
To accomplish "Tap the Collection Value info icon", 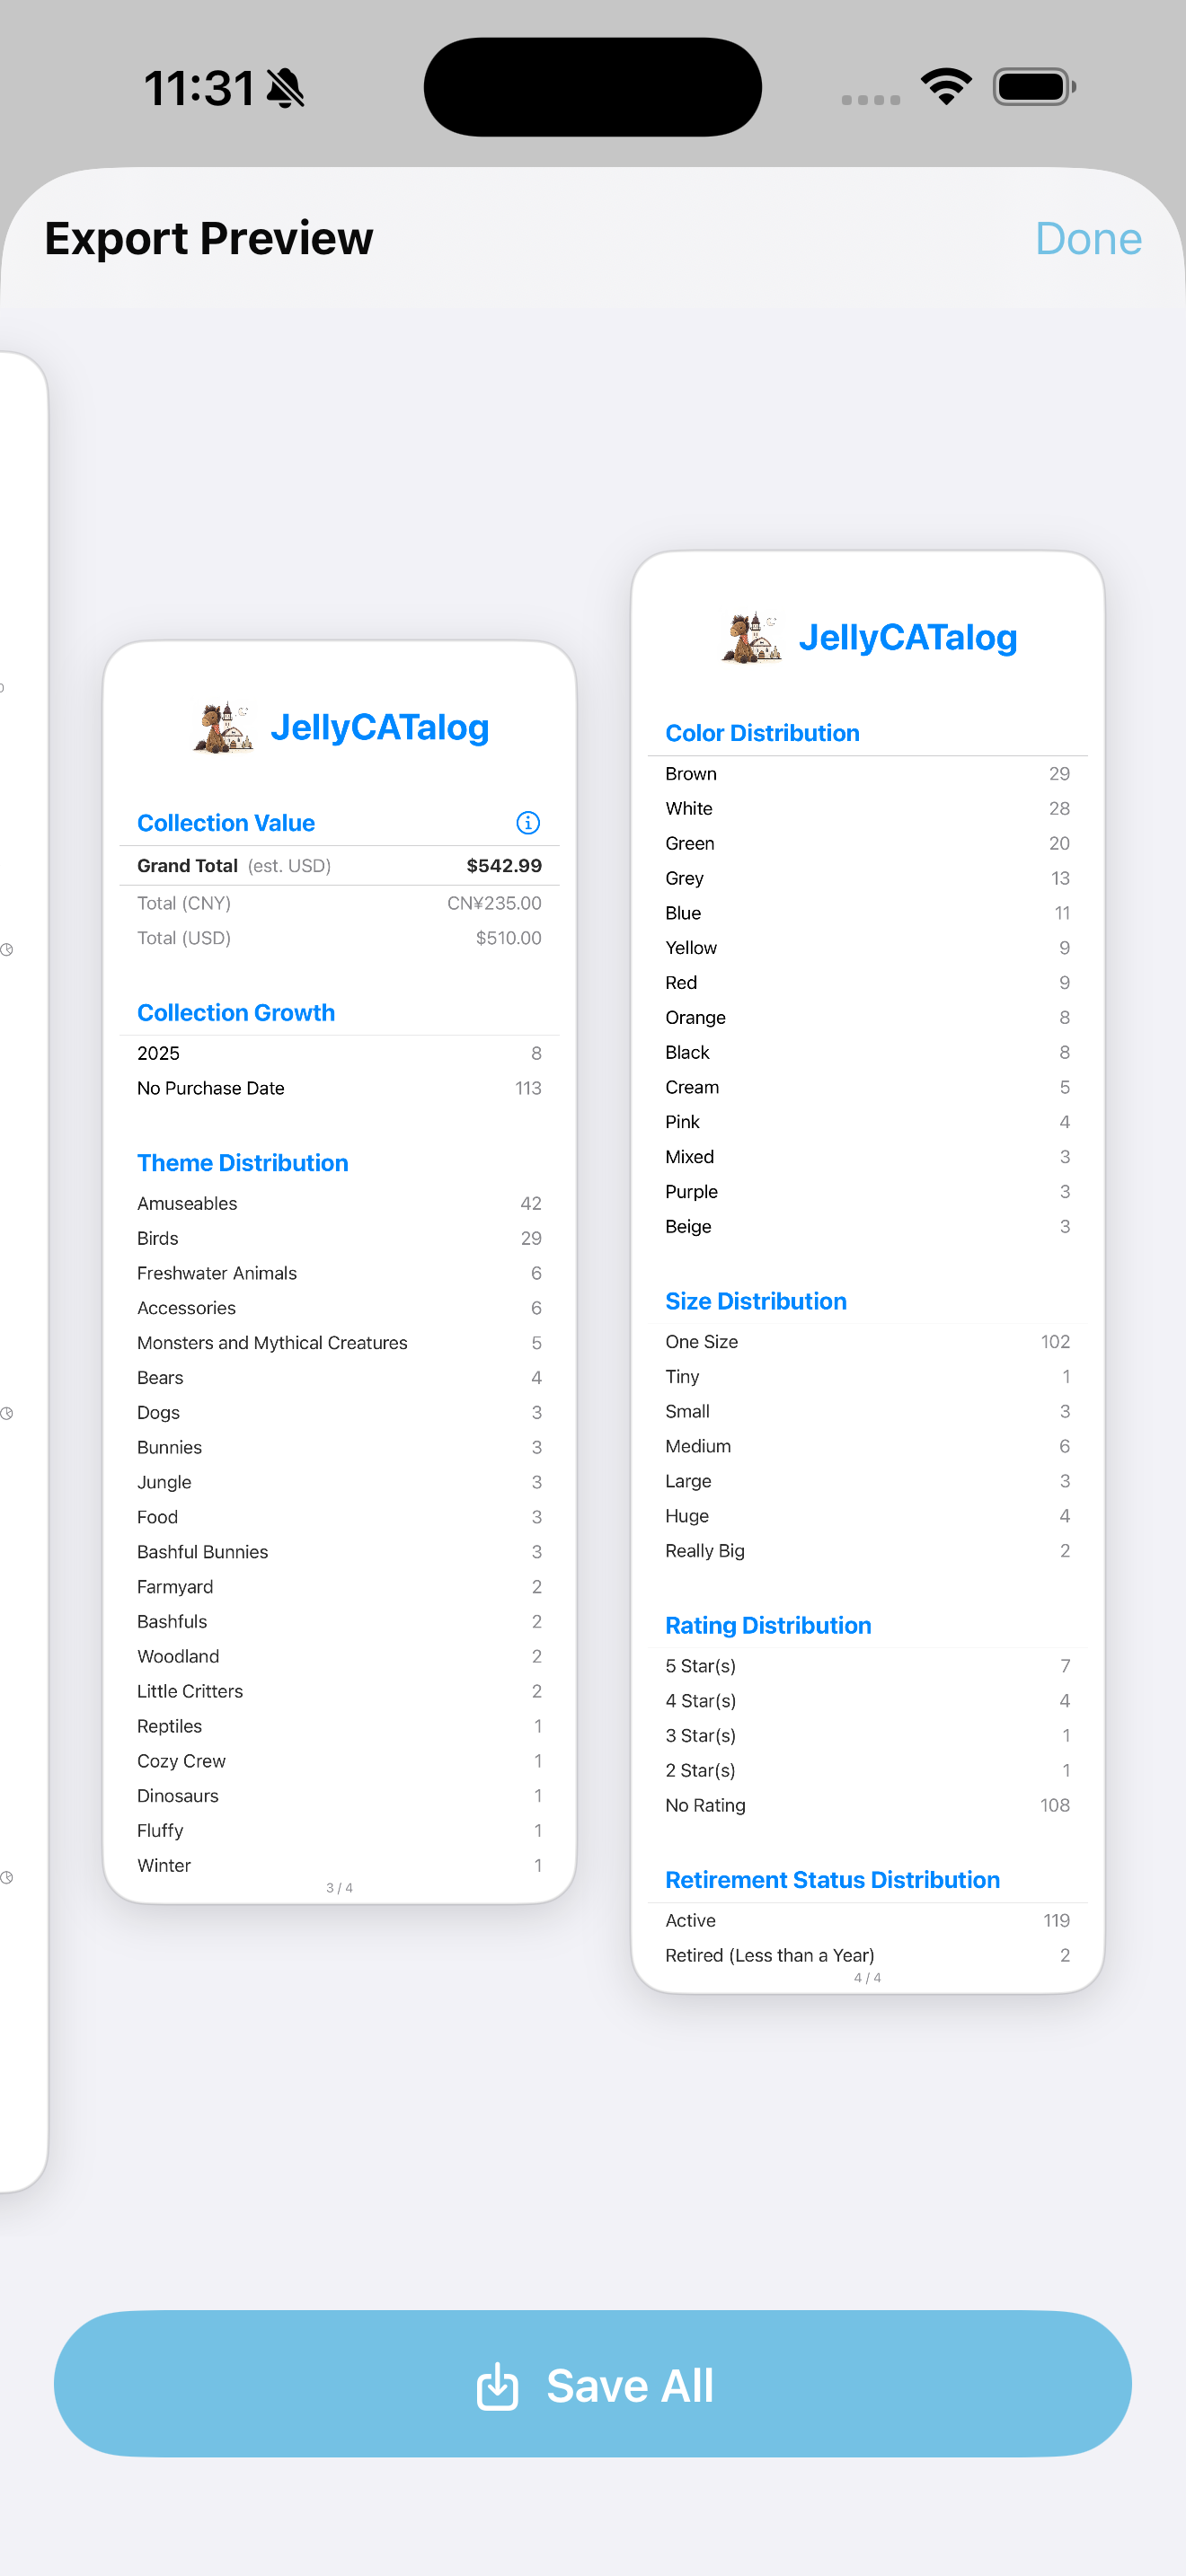I will coord(527,823).
